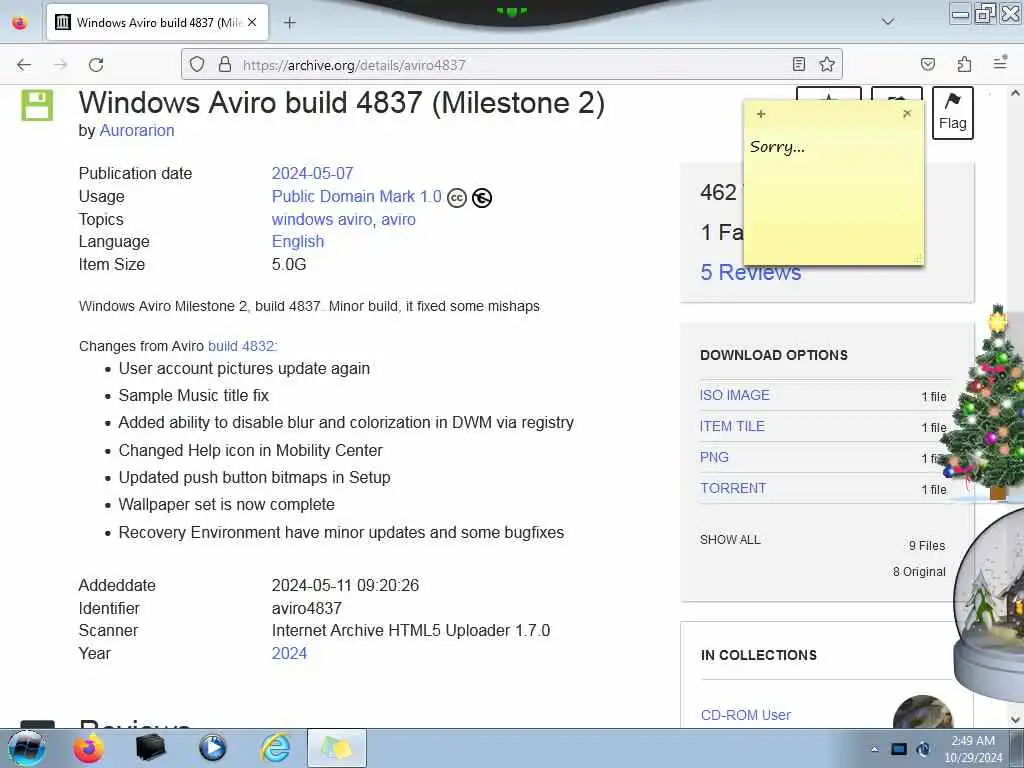
Task: Launch Windows Media Player from taskbar
Action: pyautogui.click(x=212, y=748)
